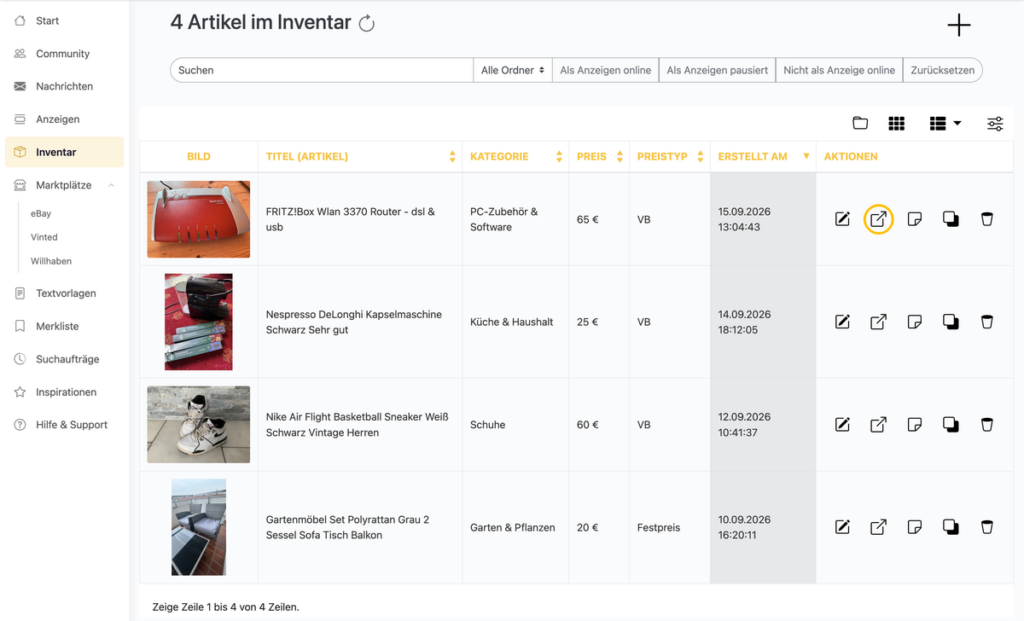This screenshot has height=621, width=1024.
Task: Switch to grid view
Action: 897,123
